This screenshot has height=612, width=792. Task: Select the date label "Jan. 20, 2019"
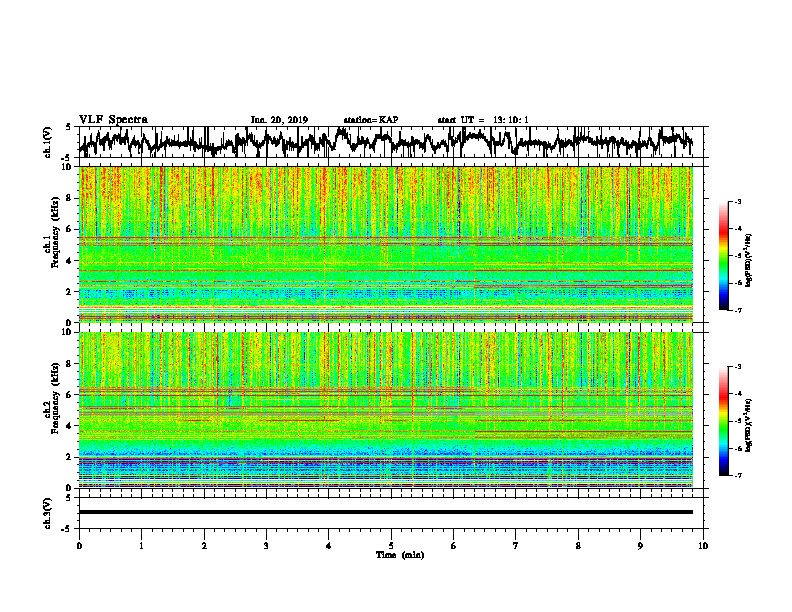279,120
